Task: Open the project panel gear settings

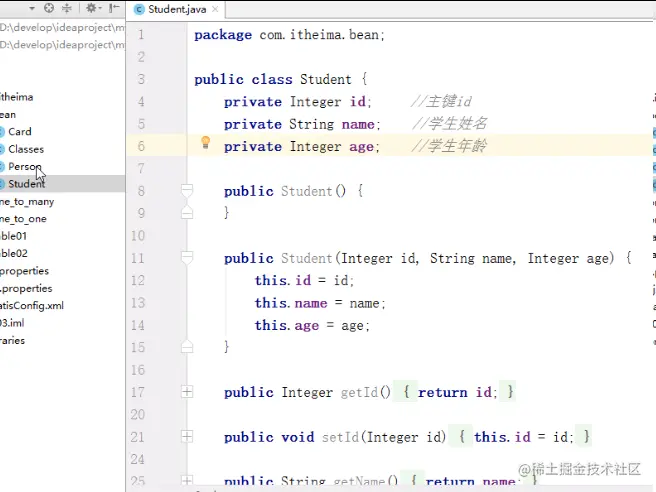Action: (x=91, y=8)
